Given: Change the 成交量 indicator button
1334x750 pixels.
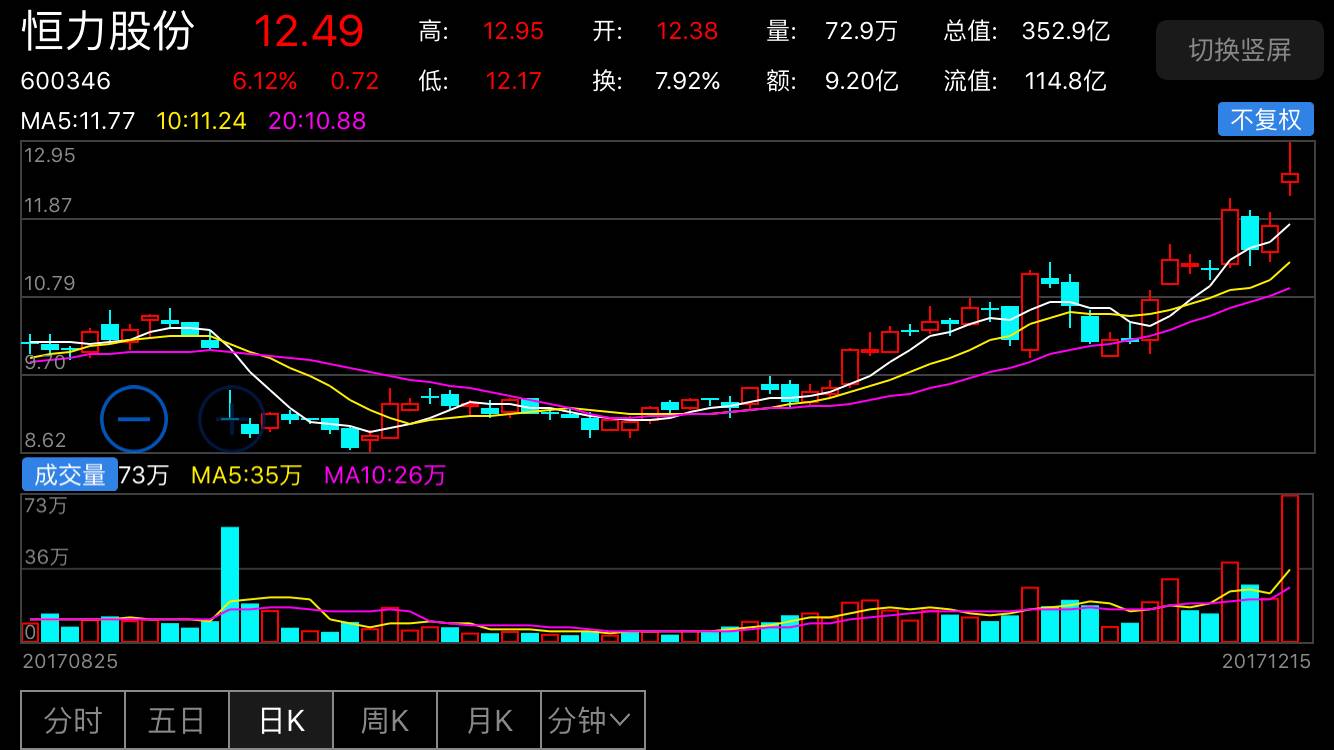Looking at the screenshot, I should 69,474.
